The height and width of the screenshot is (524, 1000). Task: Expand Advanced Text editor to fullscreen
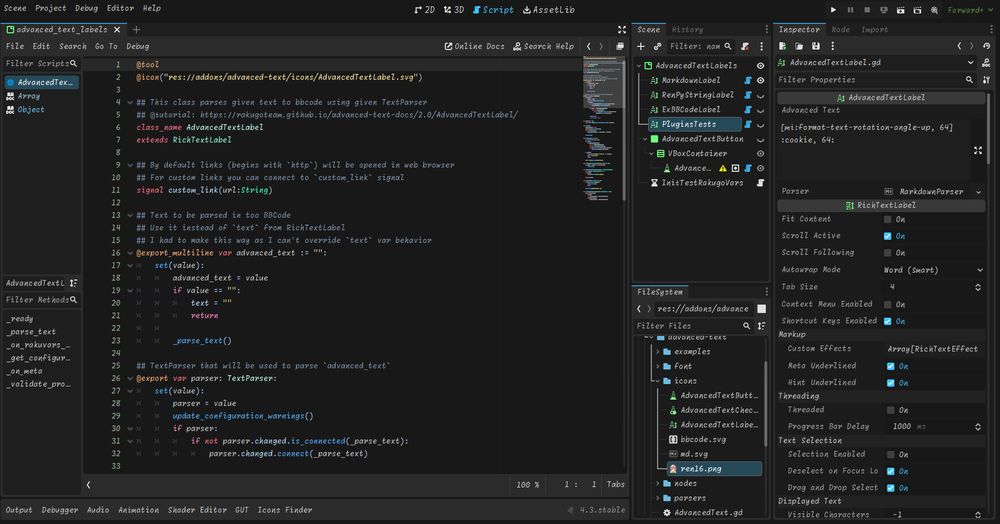click(978, 150)
